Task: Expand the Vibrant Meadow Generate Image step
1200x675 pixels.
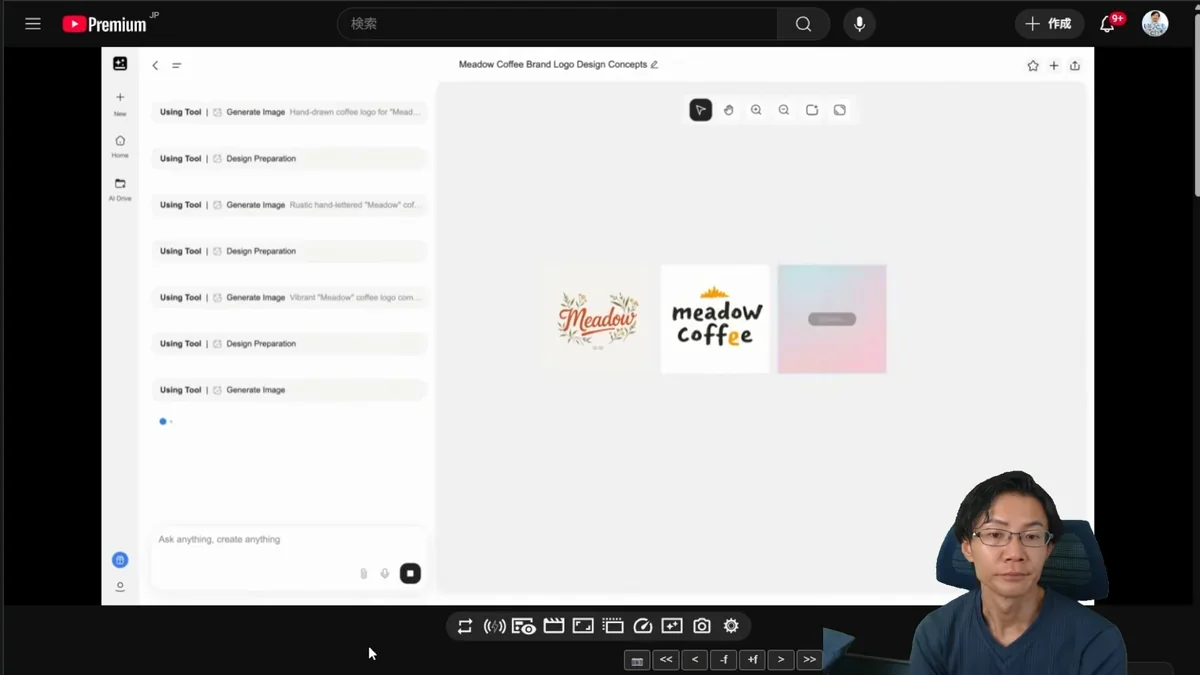Action: coord(290,297)
